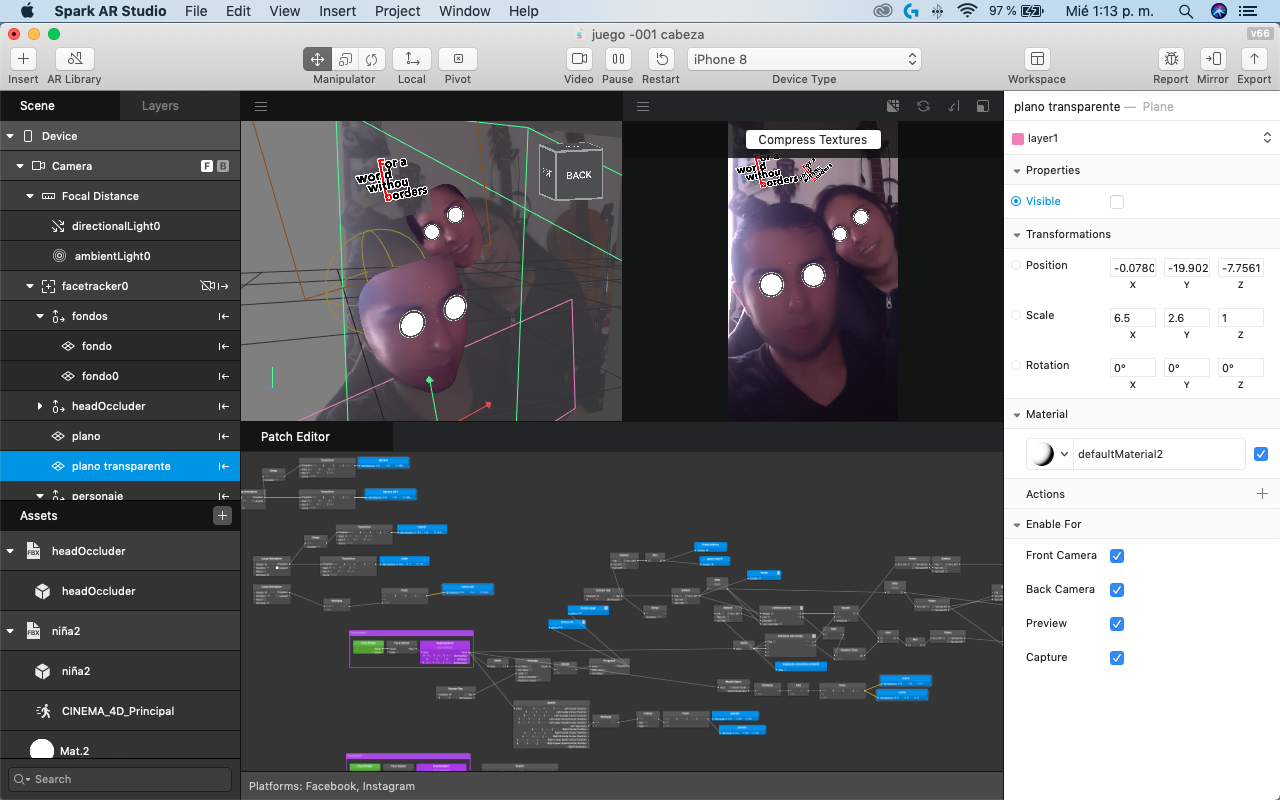Click the Position patch circle
The image size is (1280, 800).
pos(1016,265)
